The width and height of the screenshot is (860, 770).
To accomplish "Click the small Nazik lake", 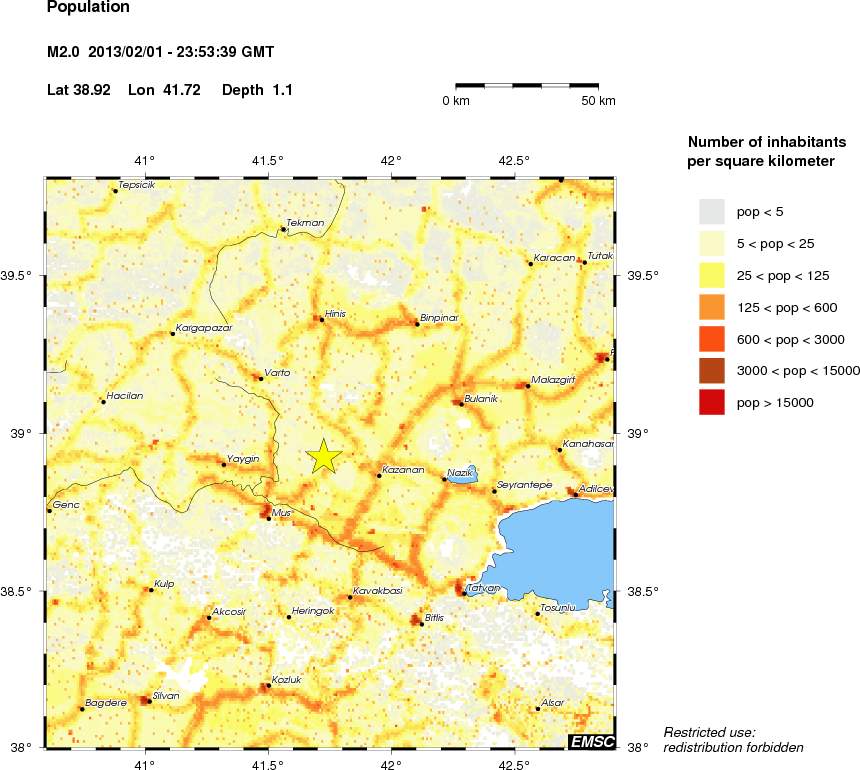I will (461, 478).
